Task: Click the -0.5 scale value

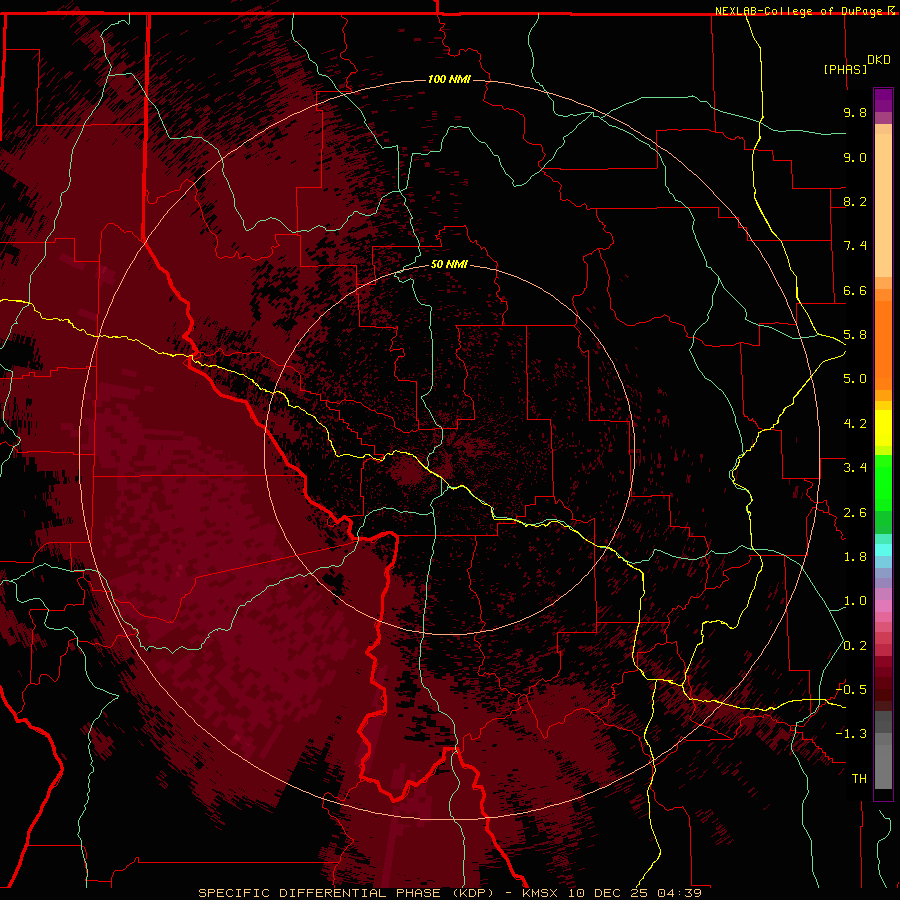Action: (852, 690)
